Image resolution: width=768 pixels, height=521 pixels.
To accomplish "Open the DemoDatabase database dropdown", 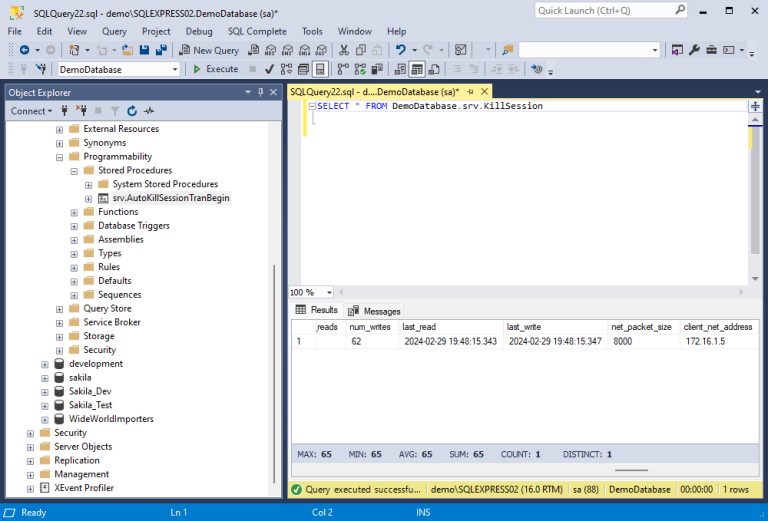I will click(174, 69).
